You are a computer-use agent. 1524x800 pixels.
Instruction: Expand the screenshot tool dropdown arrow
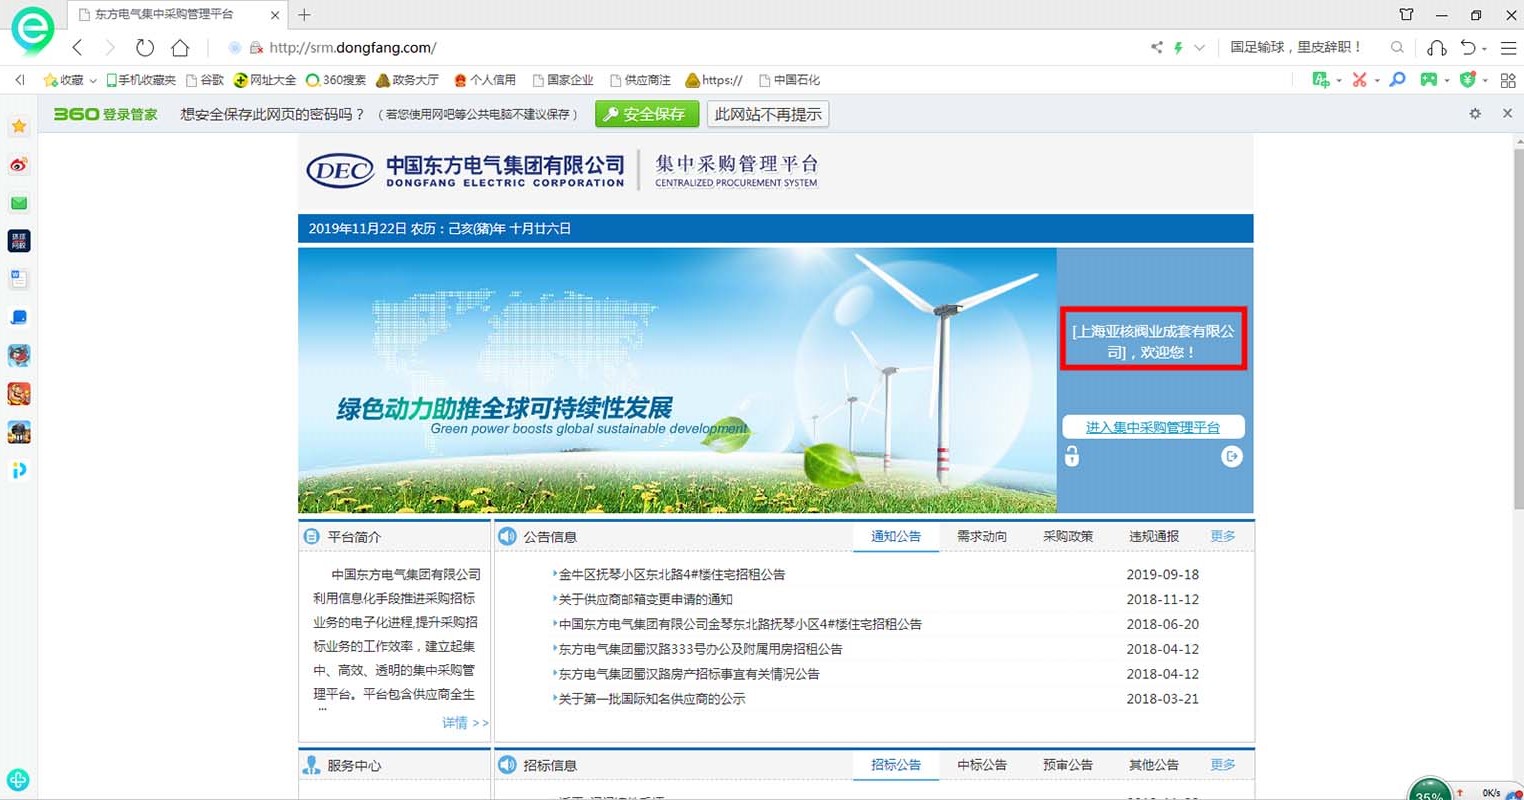pyautogui.click(x=1376, y=80)
